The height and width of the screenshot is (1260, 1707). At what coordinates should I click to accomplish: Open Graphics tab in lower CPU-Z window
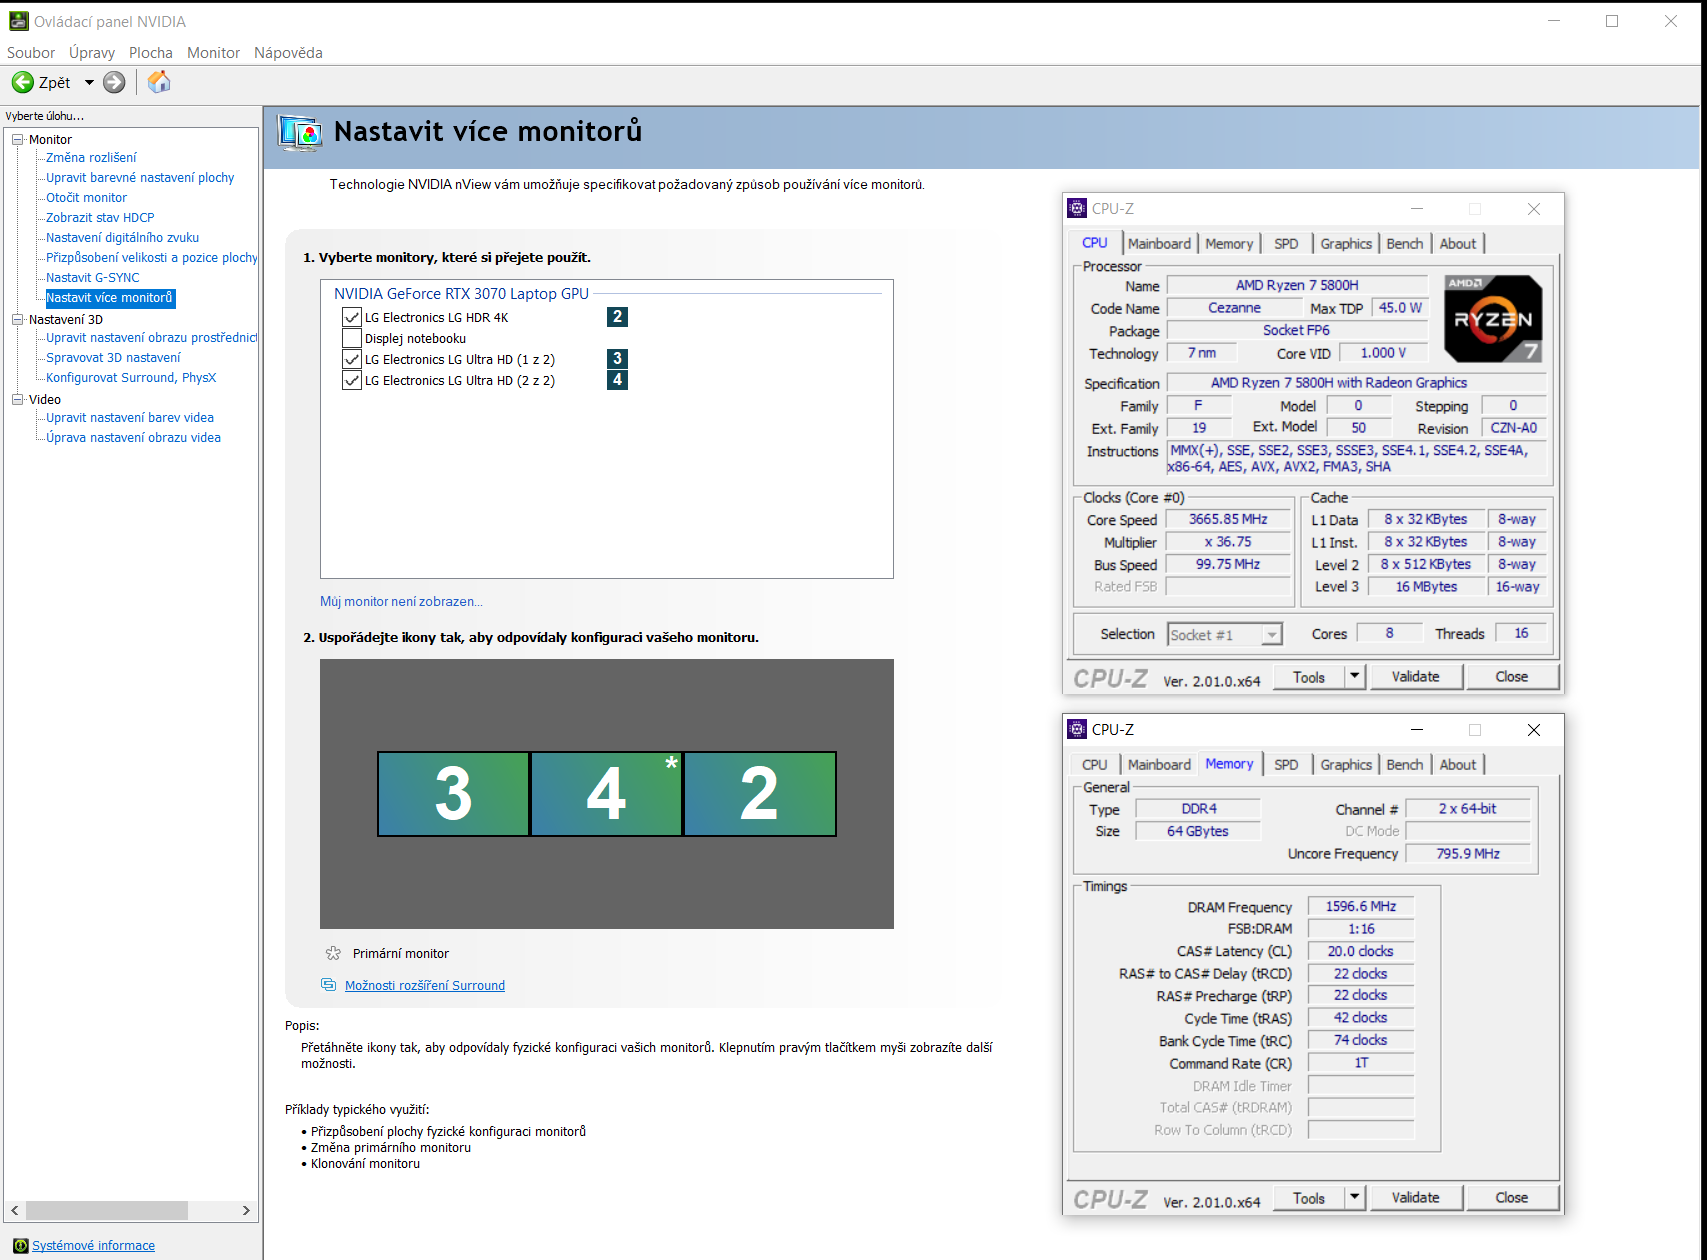coord(1346,765)
